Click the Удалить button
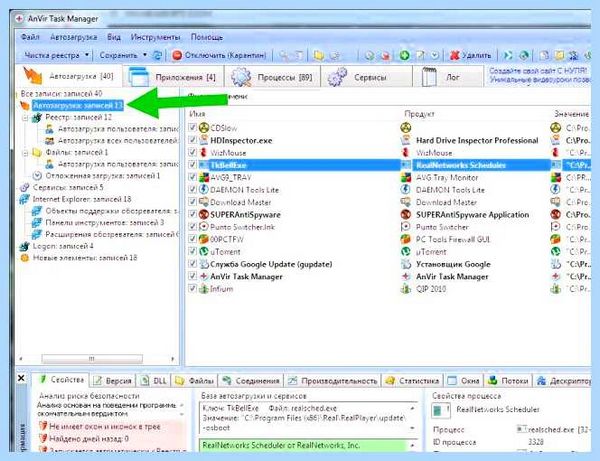The width and height of the screenshot is (600, 461). [x=471, y=55]
